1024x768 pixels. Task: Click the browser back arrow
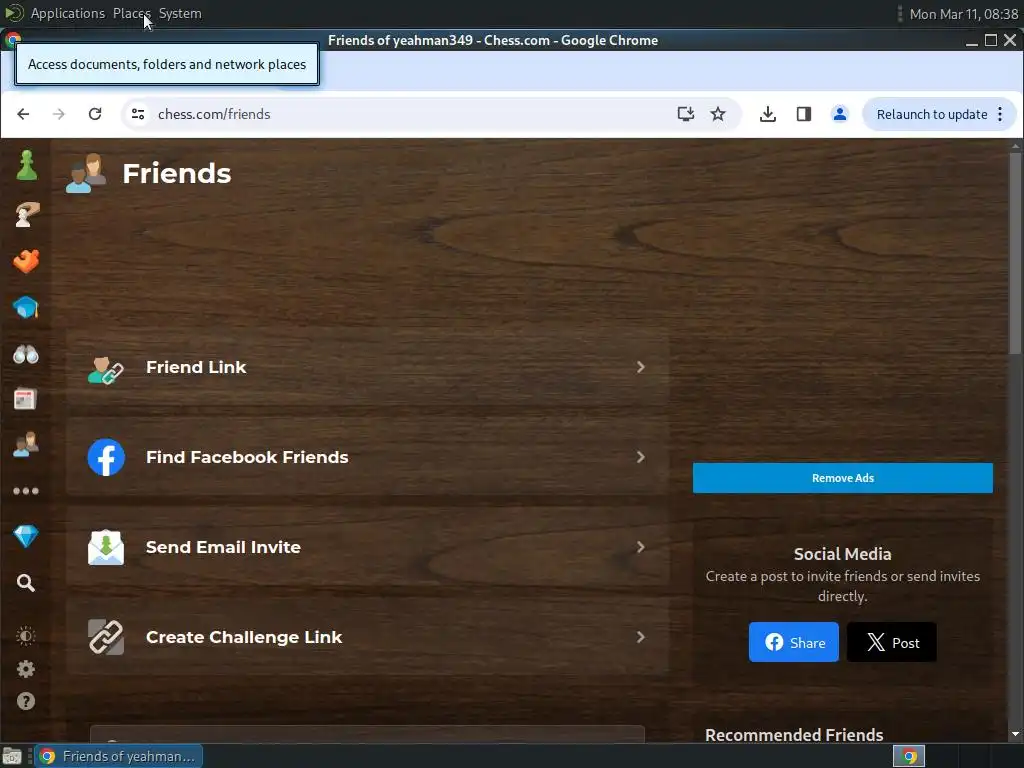tap(24, 114)
